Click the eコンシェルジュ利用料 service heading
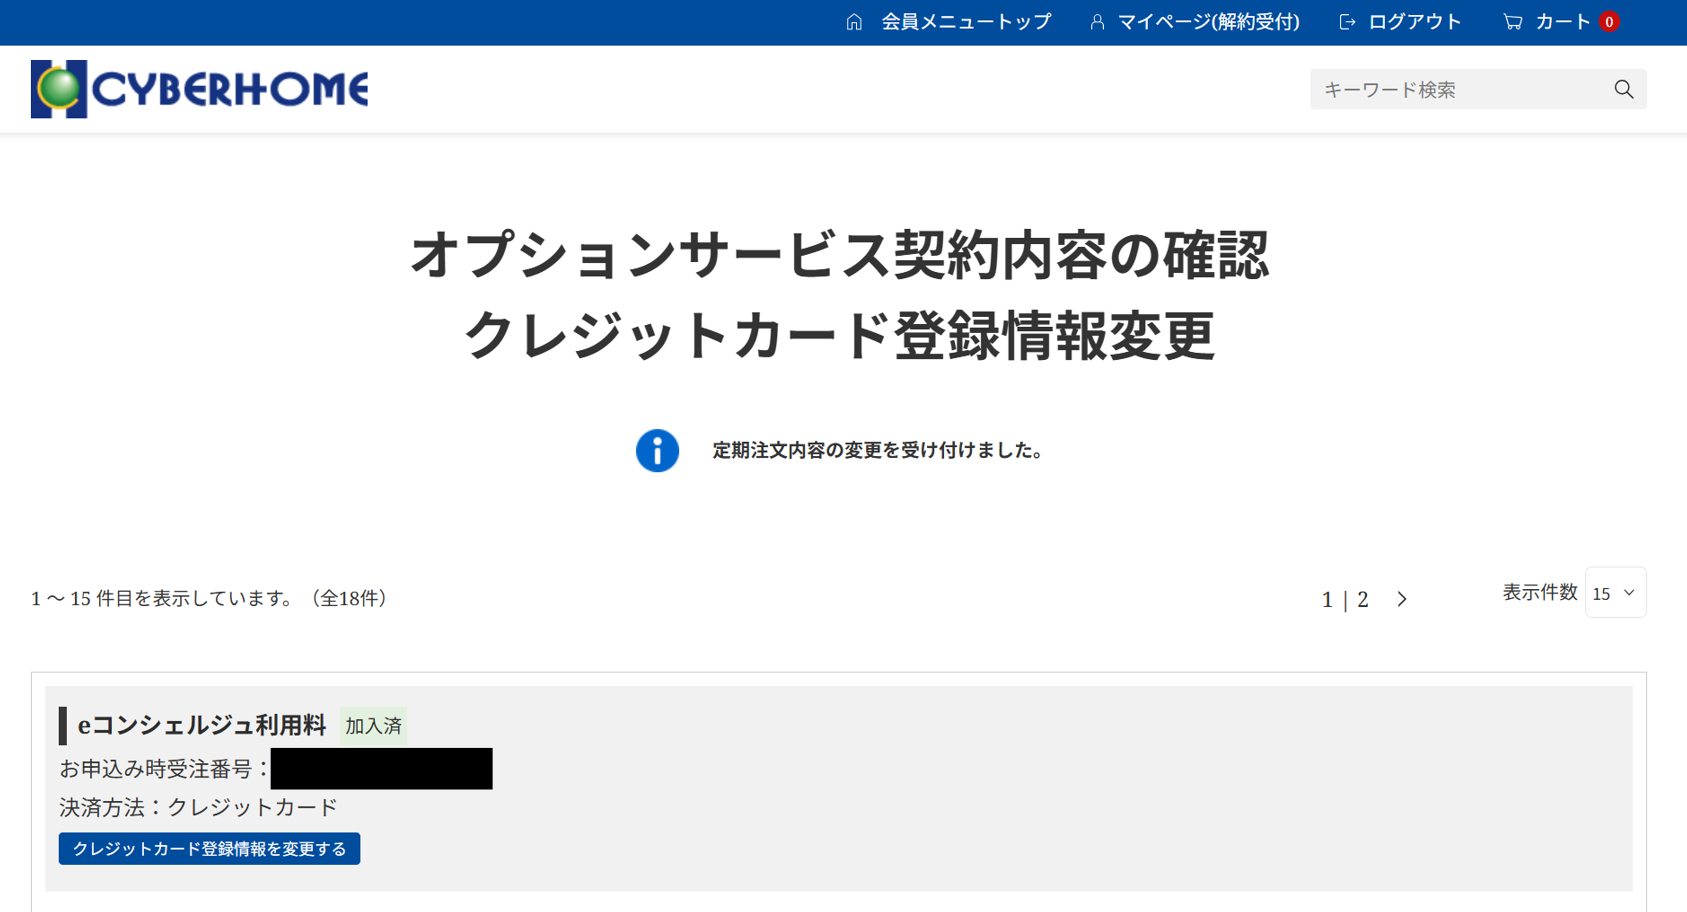 coord(202,726)
